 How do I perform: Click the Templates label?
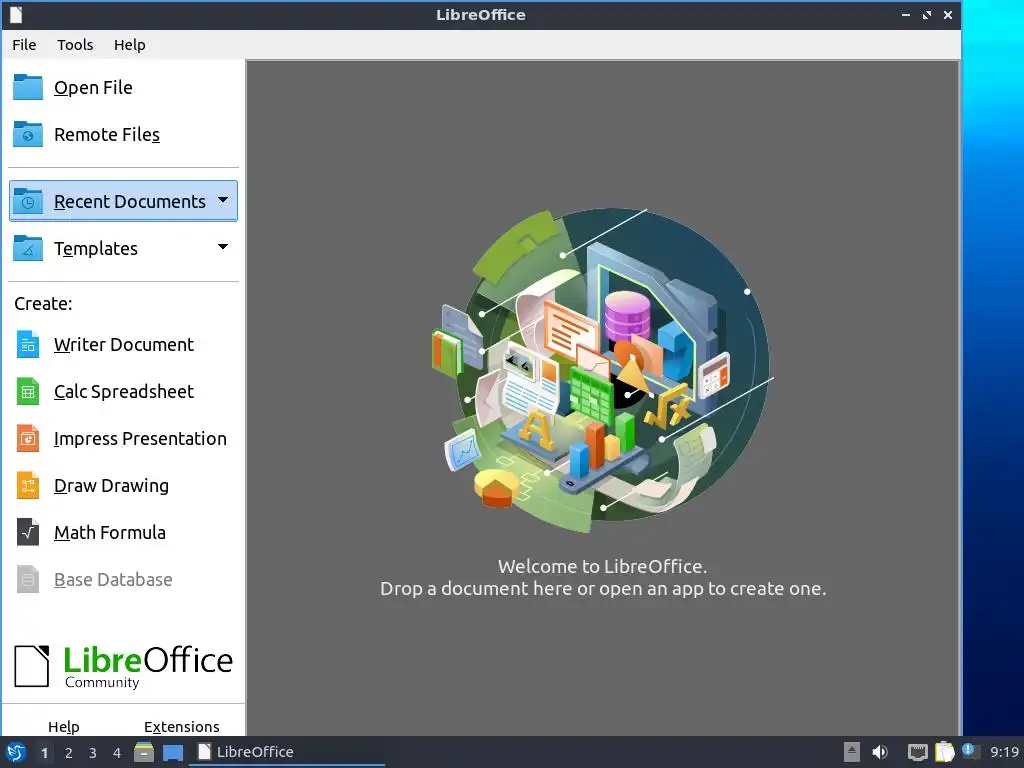pos(96,249)
